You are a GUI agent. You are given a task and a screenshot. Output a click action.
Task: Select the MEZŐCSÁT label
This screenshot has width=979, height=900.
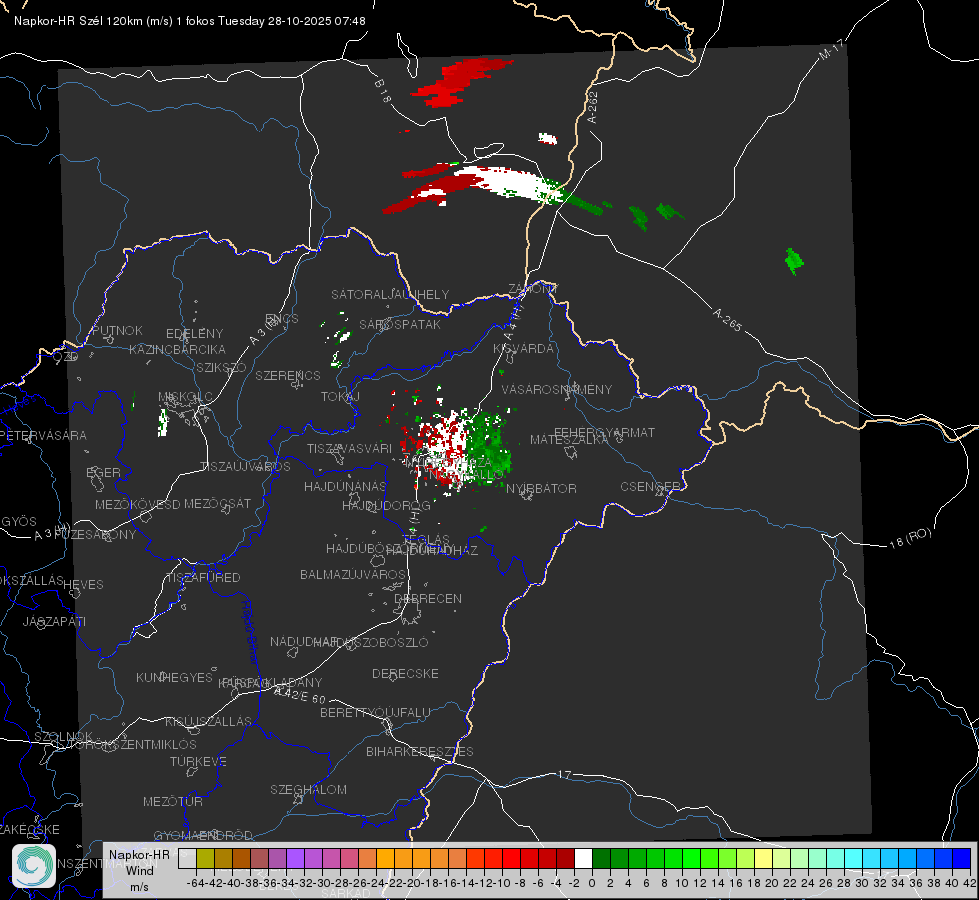click(217, 503)
